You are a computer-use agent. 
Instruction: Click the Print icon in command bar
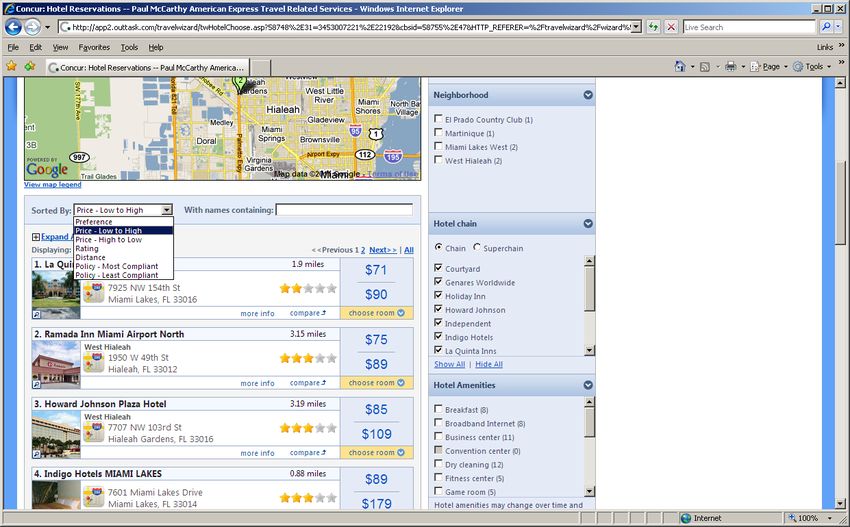point(731,66)
